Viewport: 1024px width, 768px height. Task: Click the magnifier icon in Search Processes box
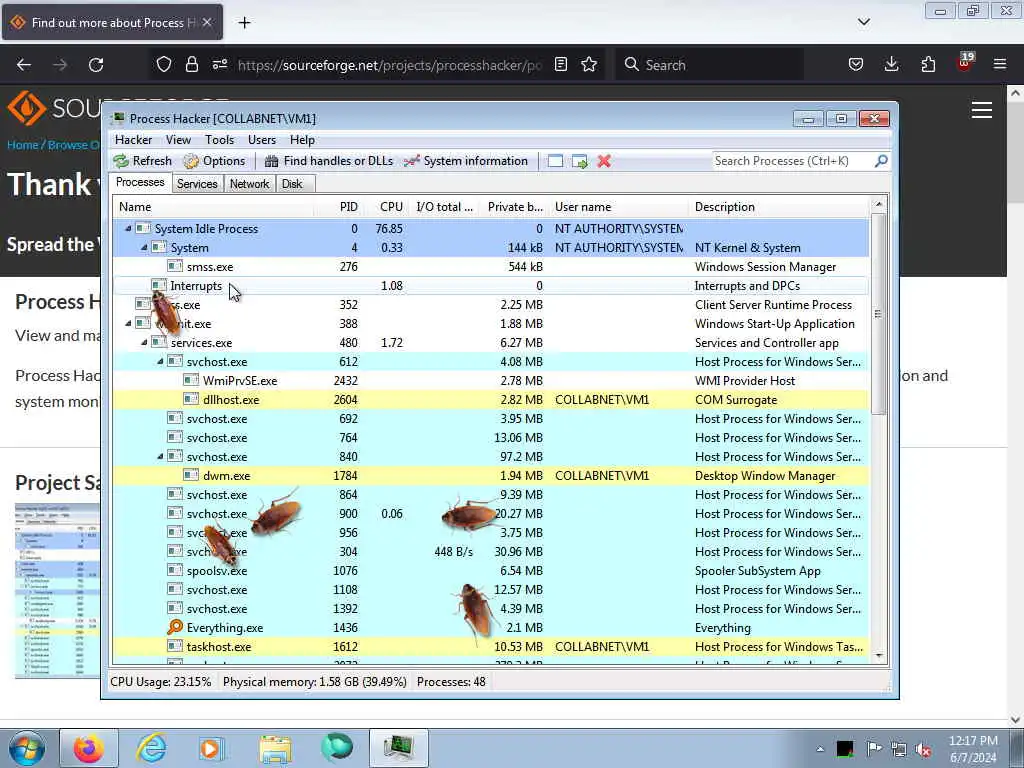881,161
